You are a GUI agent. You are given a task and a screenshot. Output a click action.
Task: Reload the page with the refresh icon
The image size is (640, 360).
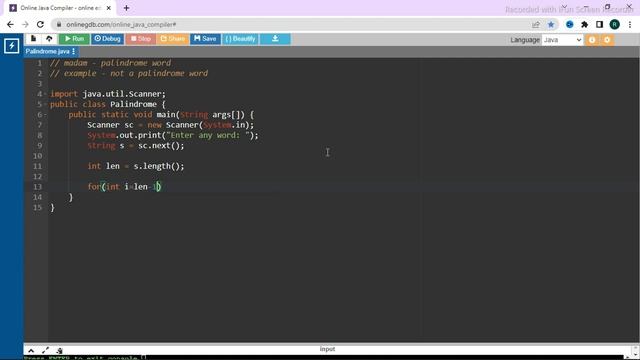click(x=40, y=24)
